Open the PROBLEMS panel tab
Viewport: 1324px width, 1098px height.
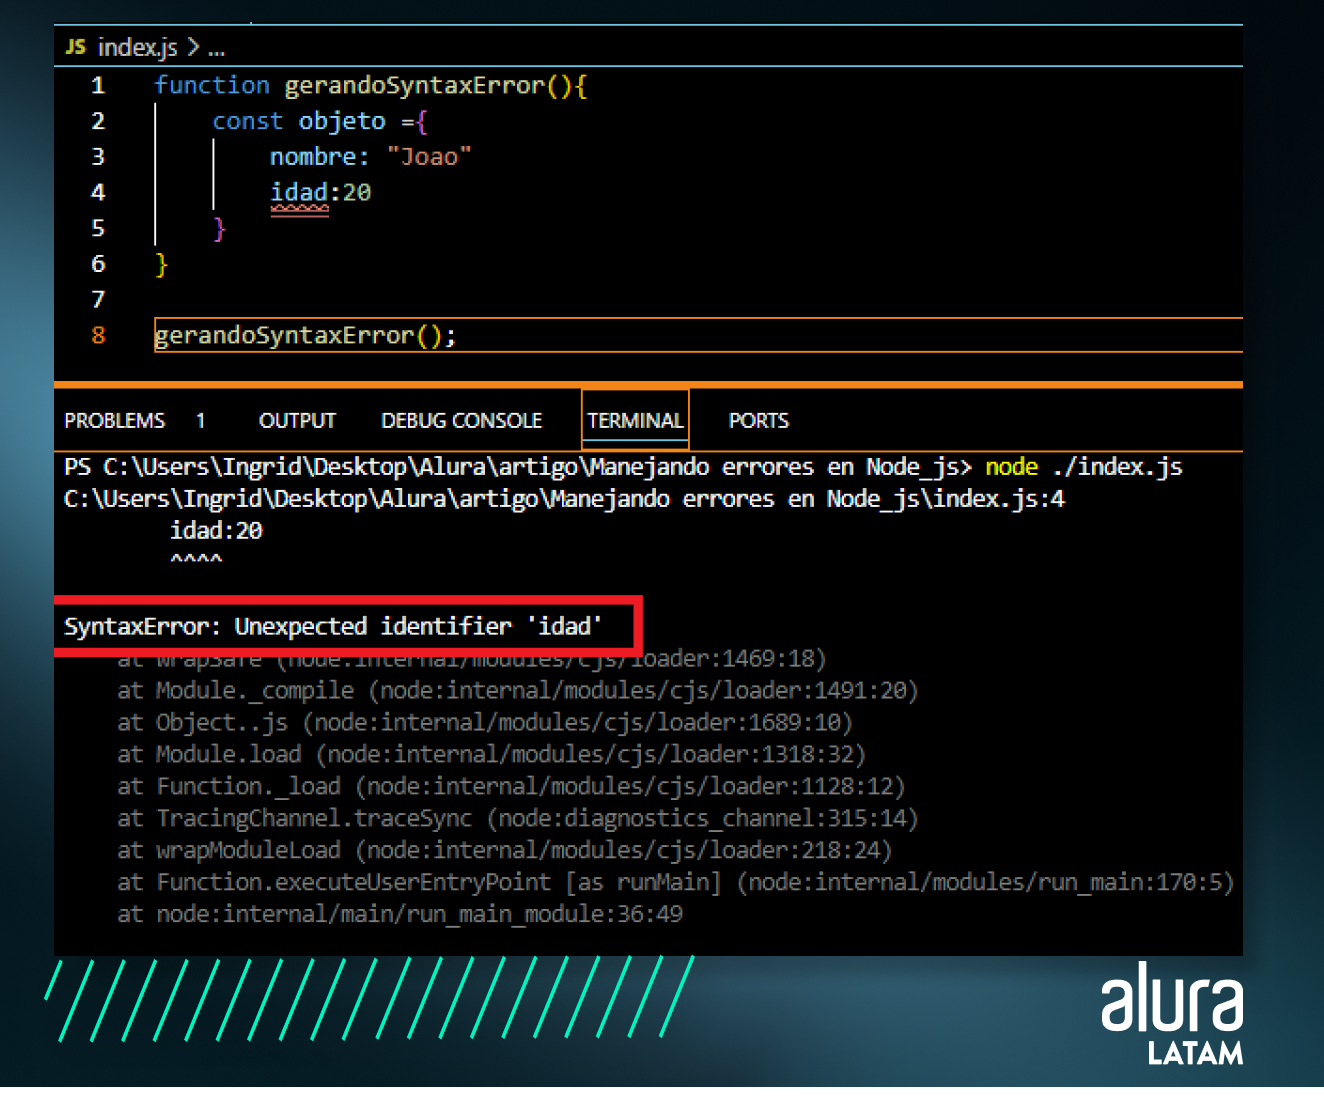114,421
